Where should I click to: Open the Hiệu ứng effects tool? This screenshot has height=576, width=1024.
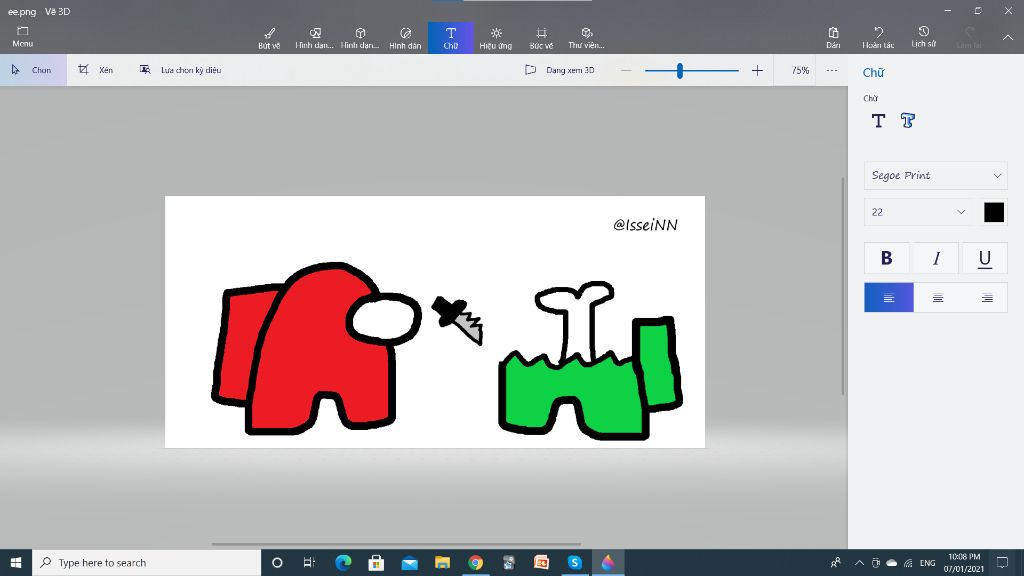[496, 38]
